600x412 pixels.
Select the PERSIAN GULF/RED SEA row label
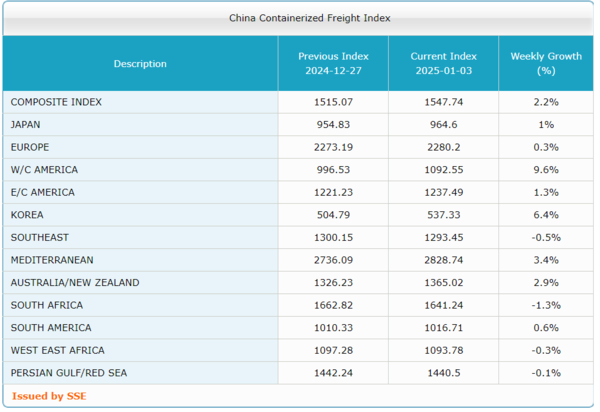(69, 373)
